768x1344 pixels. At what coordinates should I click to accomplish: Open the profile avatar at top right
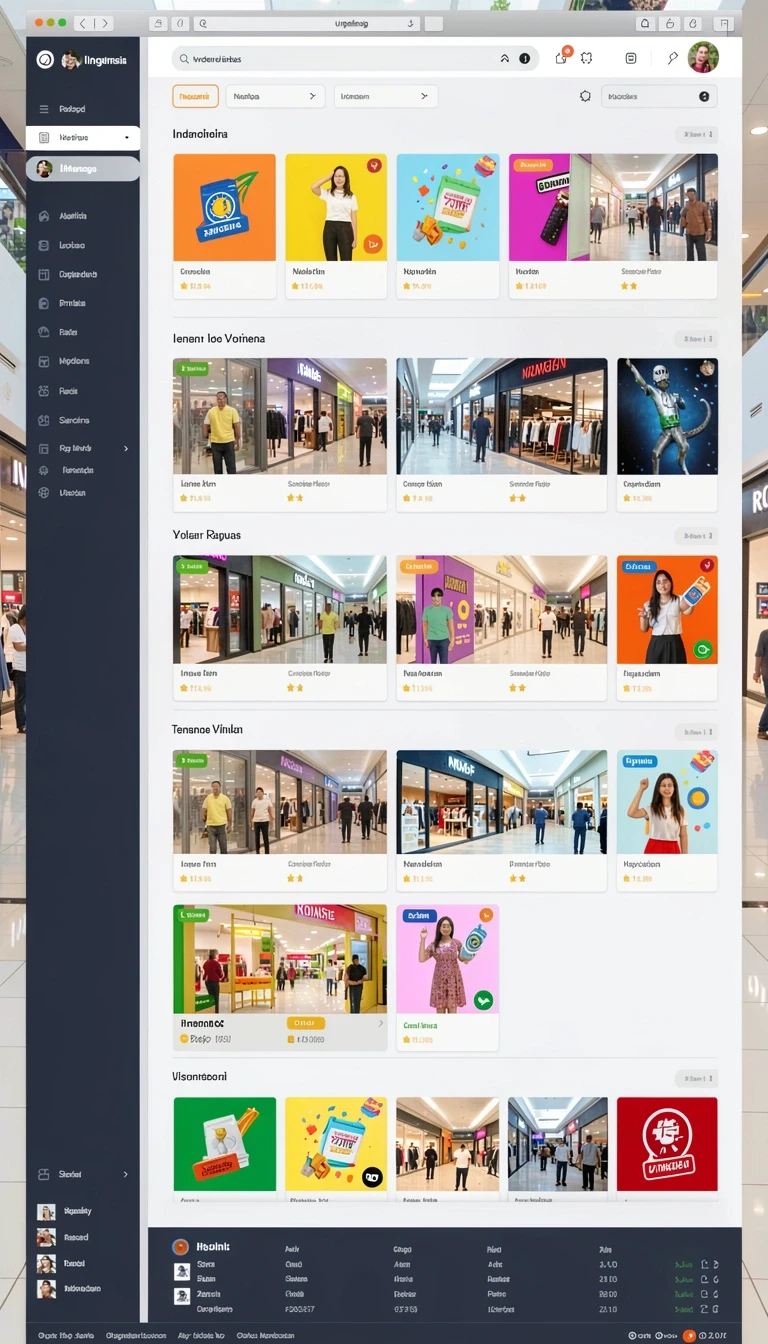[x=704, y=57]
